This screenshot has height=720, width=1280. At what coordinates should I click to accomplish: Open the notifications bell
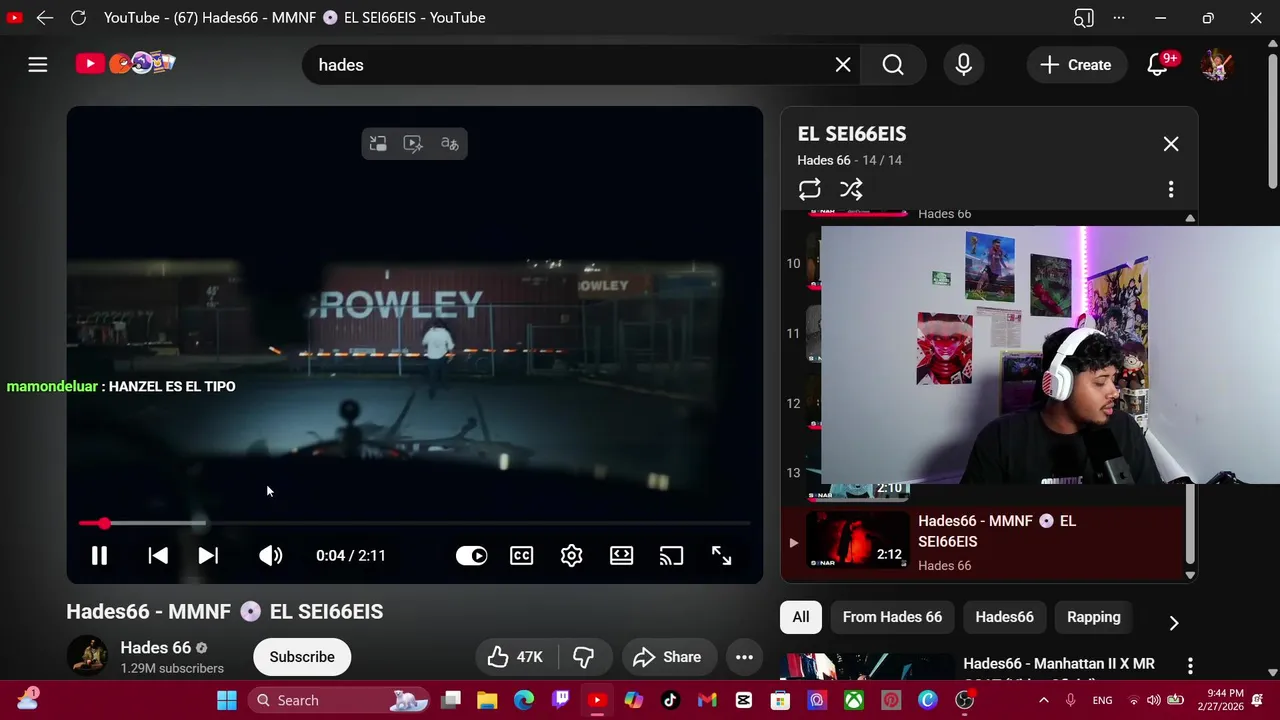tap(1158, 65)
